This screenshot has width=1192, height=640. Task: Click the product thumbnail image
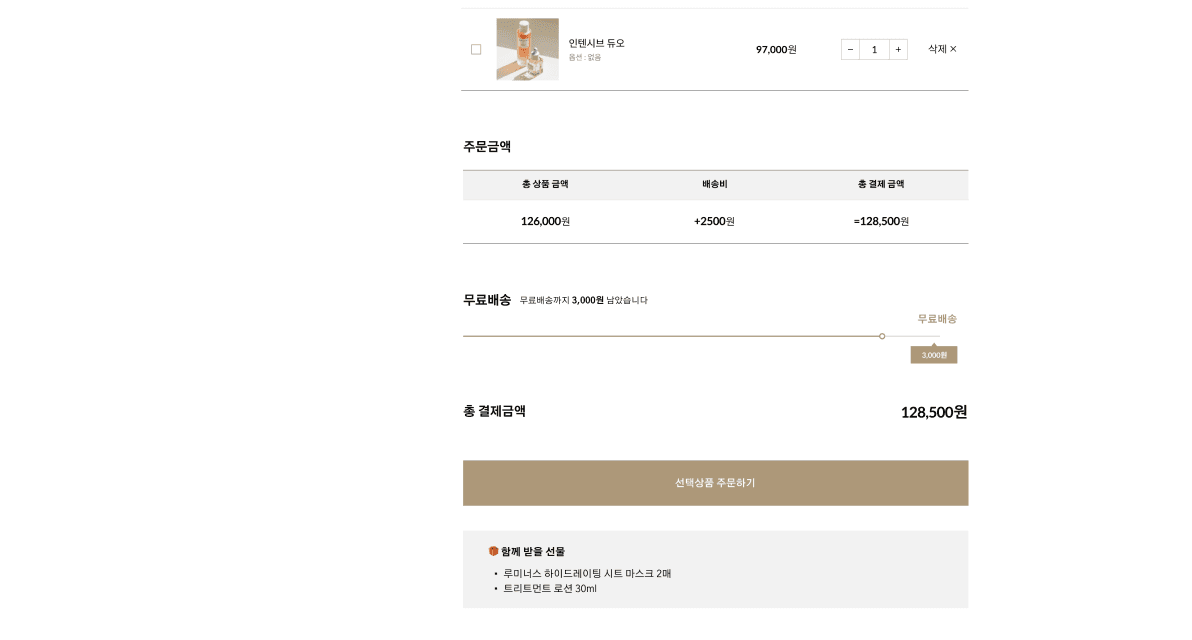[x=527, y=49]
